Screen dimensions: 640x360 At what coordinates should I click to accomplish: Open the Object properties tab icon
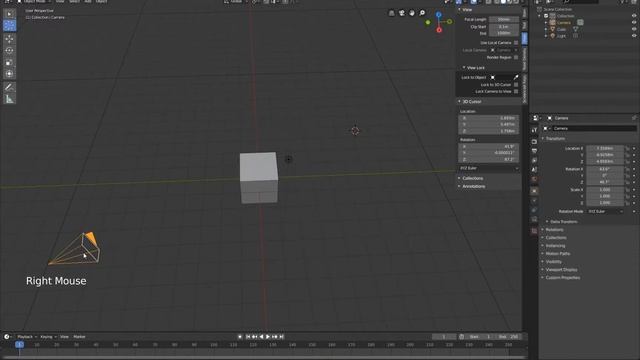pos(534,191)
